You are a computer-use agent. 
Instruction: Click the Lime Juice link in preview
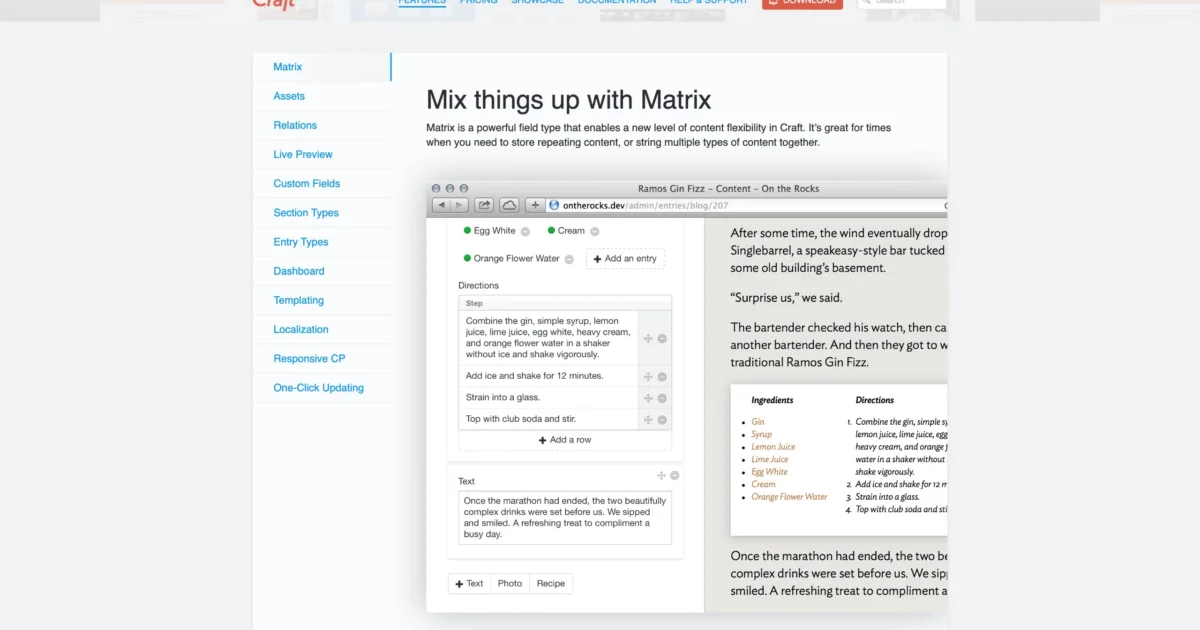click(770, 460)
